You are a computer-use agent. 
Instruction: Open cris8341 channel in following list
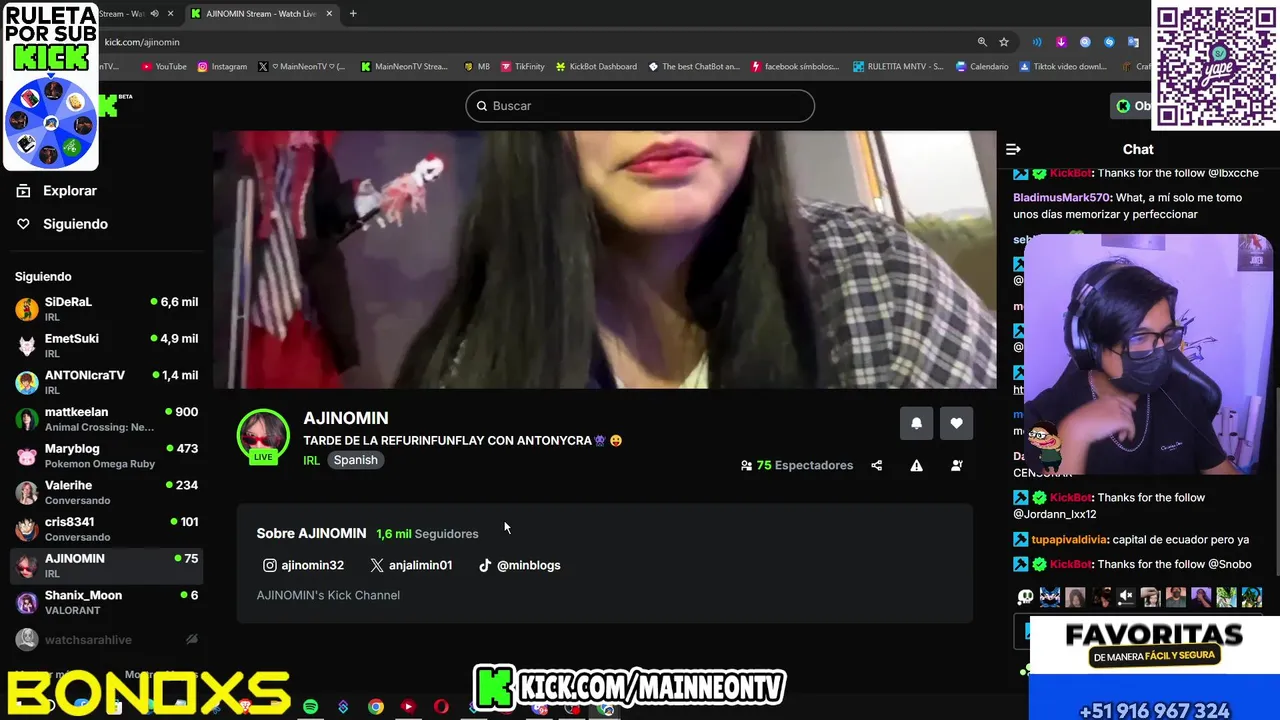106,528
